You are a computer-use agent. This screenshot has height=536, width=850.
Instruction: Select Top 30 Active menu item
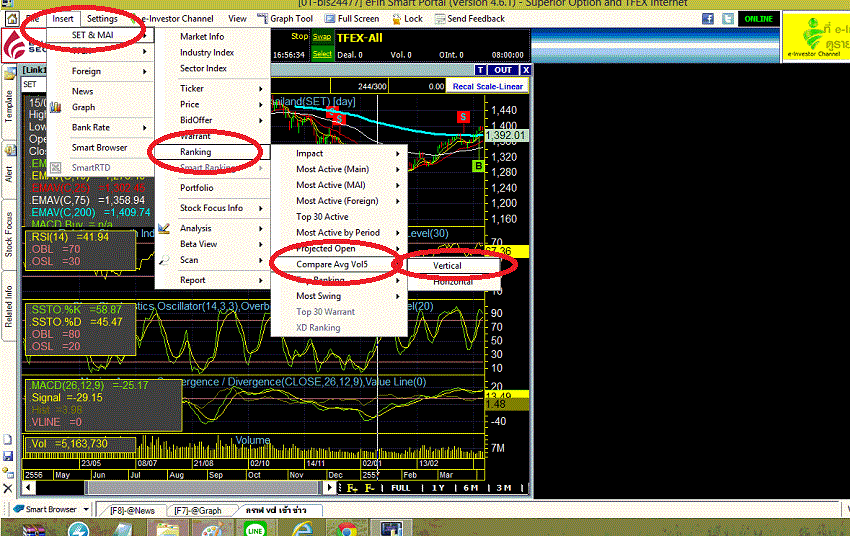click(339, 217)
